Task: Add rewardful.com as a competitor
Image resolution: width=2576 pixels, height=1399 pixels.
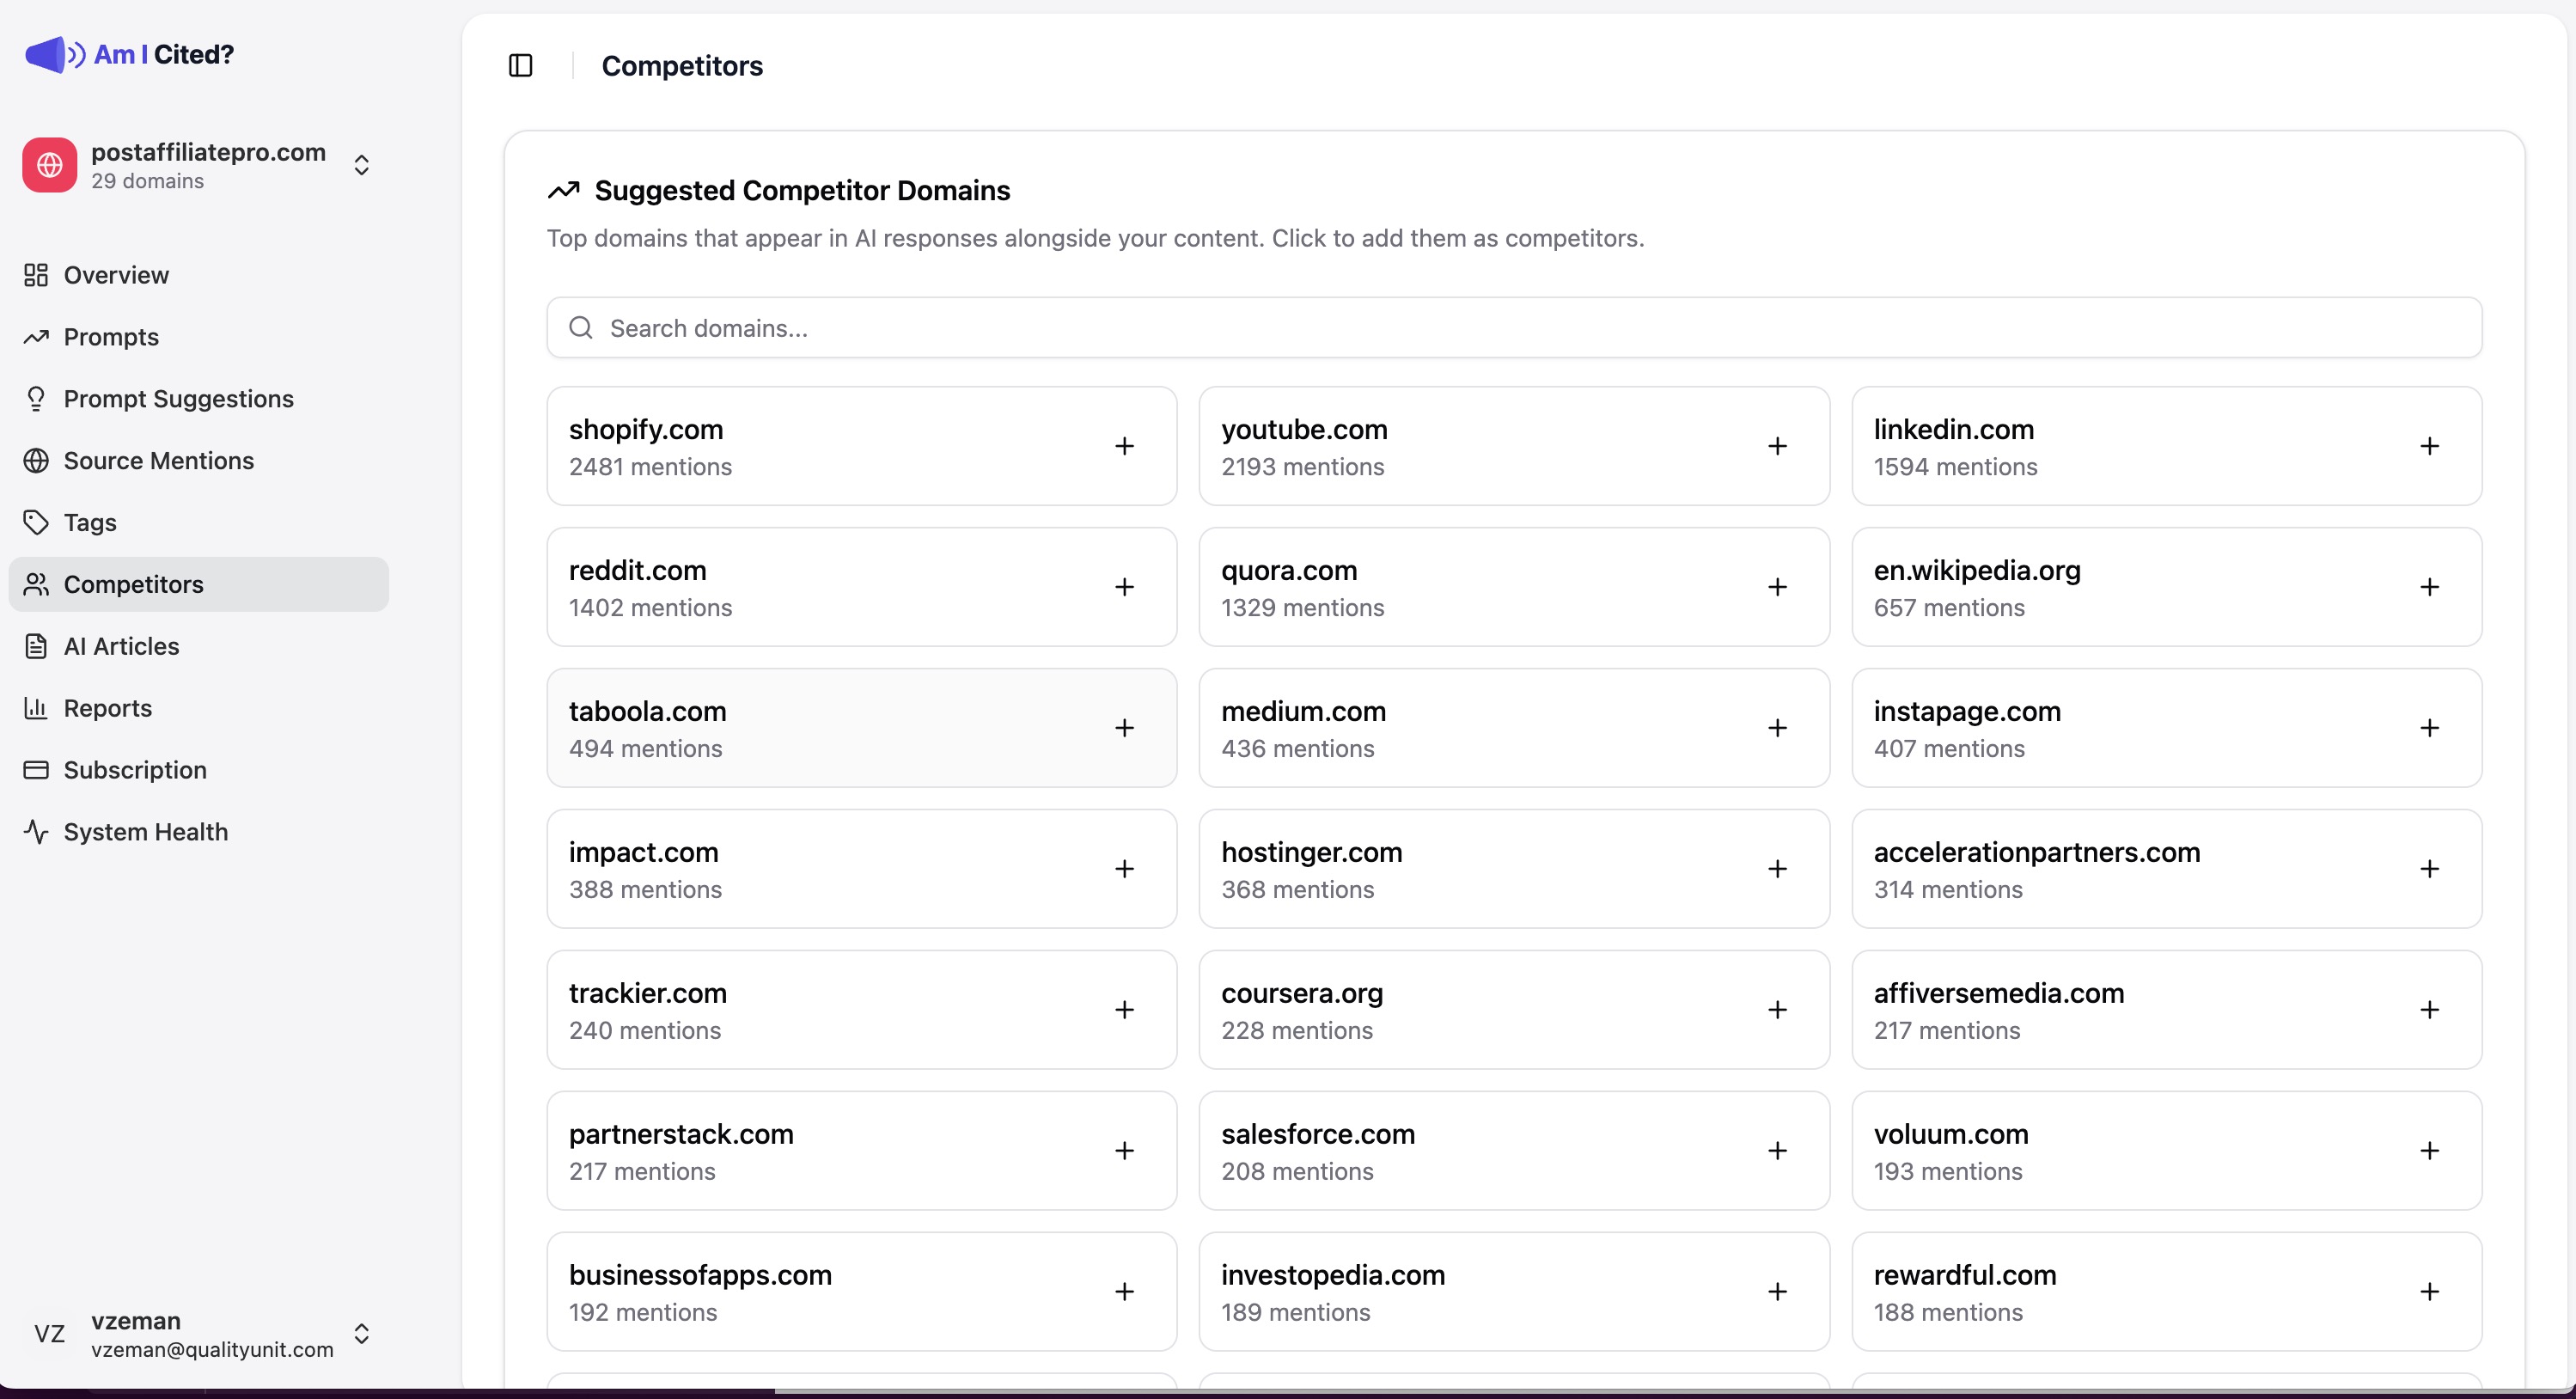Action: point(2431,1291)
